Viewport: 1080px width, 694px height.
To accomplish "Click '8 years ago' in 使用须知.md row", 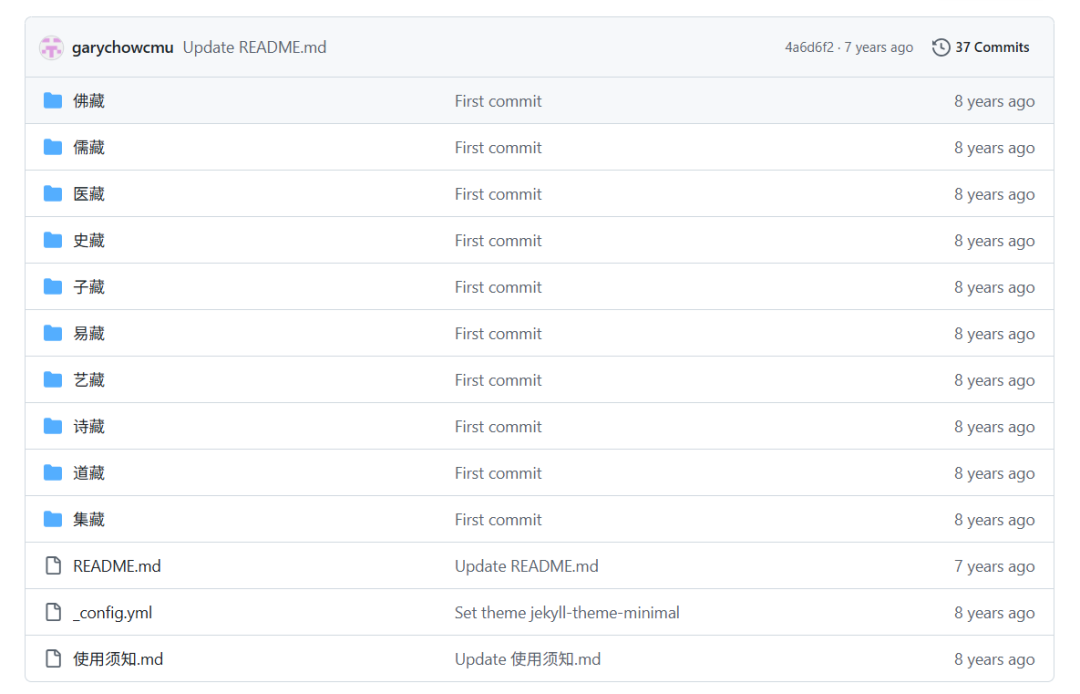I will point(995,660).
